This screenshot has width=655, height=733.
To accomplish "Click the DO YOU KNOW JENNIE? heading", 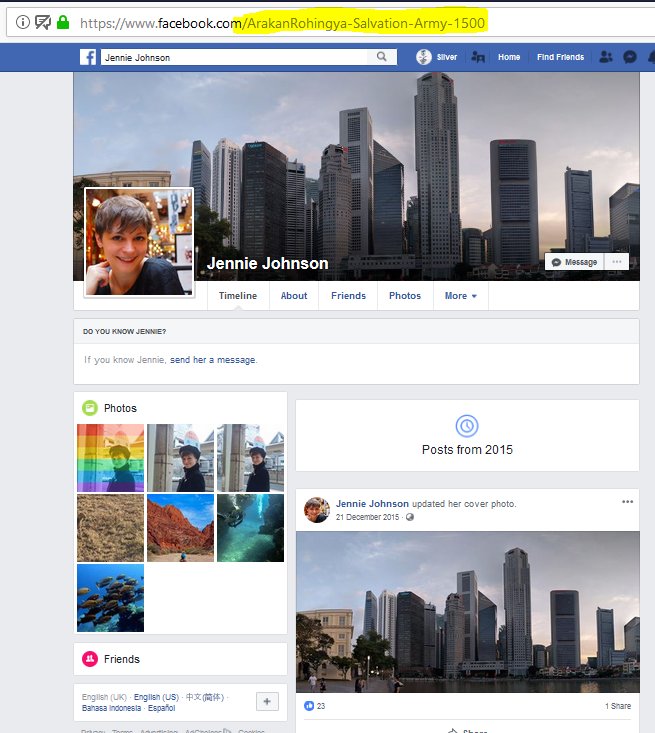I will coord(124,331).
